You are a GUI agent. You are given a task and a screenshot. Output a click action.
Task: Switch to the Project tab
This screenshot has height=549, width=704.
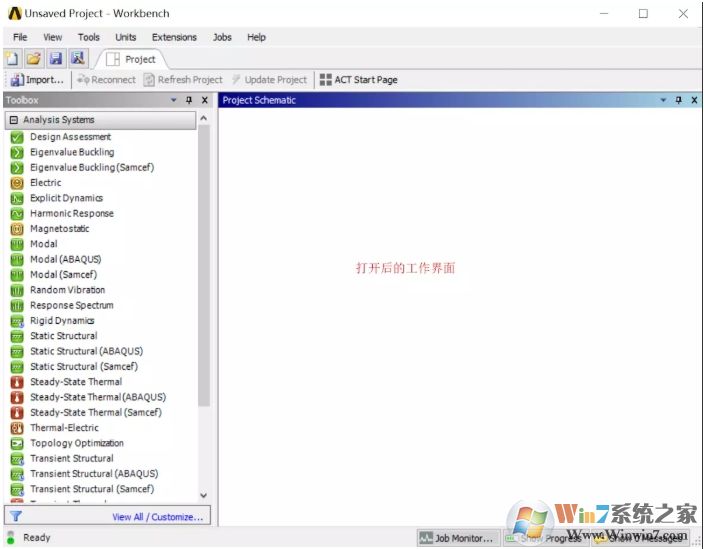pyautogui.click(x=131, y=59)
